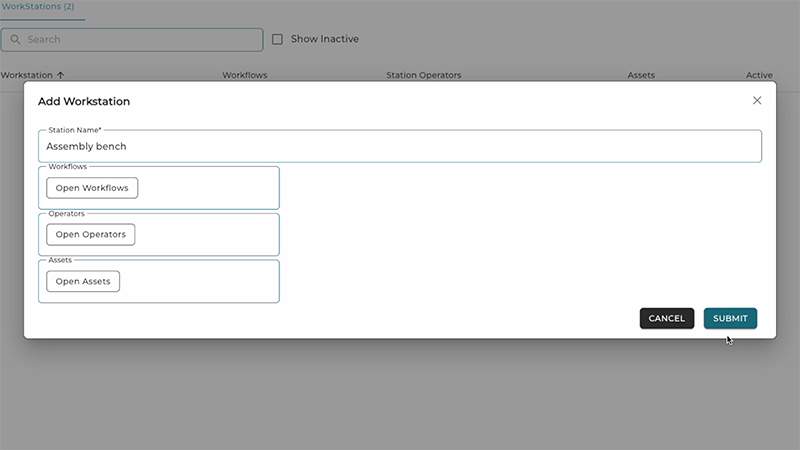Image resolution: width=800 pixels, height=450 pixels.
Task: Switch to the WorkStations (2) tab
Action: (x=37, y=7)
